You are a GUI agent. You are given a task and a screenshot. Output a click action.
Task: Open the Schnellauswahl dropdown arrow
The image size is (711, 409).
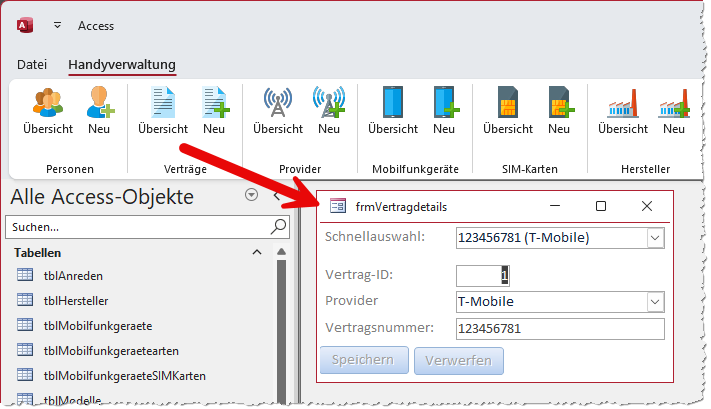point(655,238)
